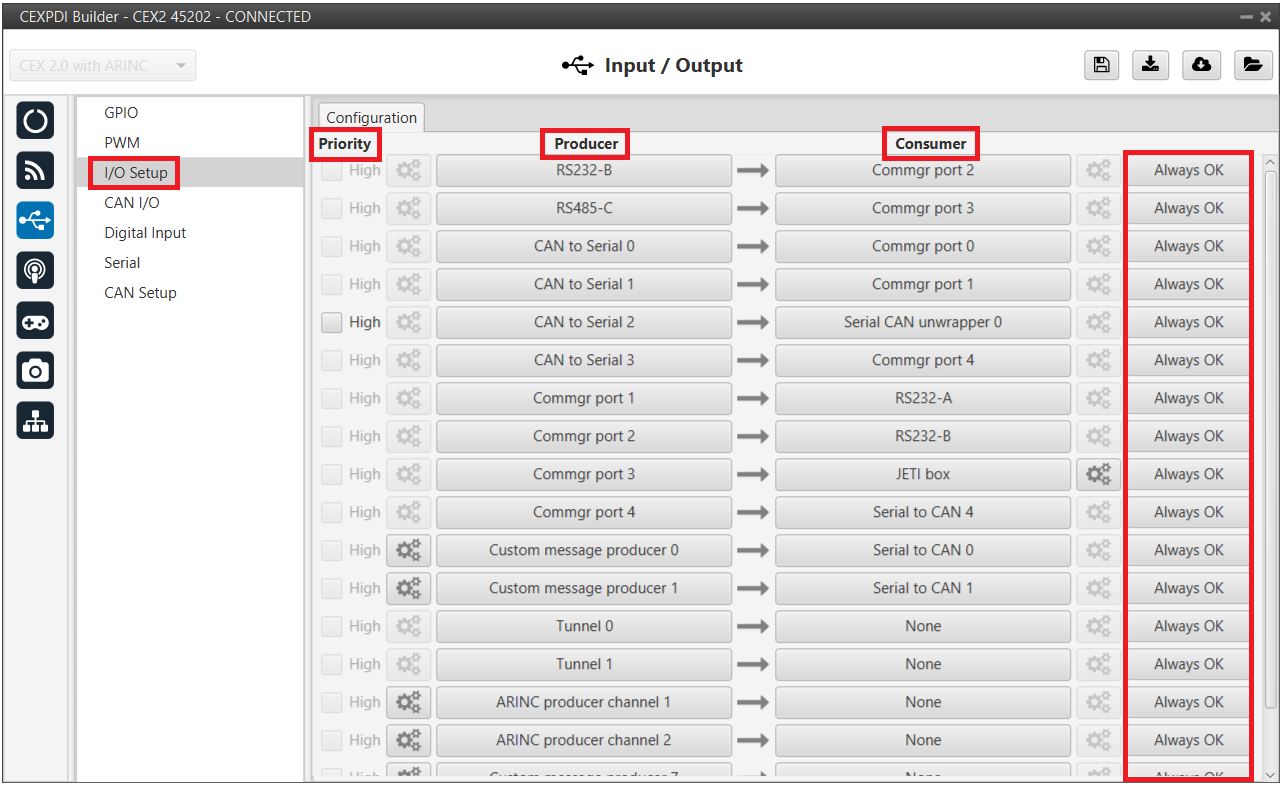1285x786 pixels.
Task: Enable High priority for CAN to Serial 2
Action: (332, 322)
